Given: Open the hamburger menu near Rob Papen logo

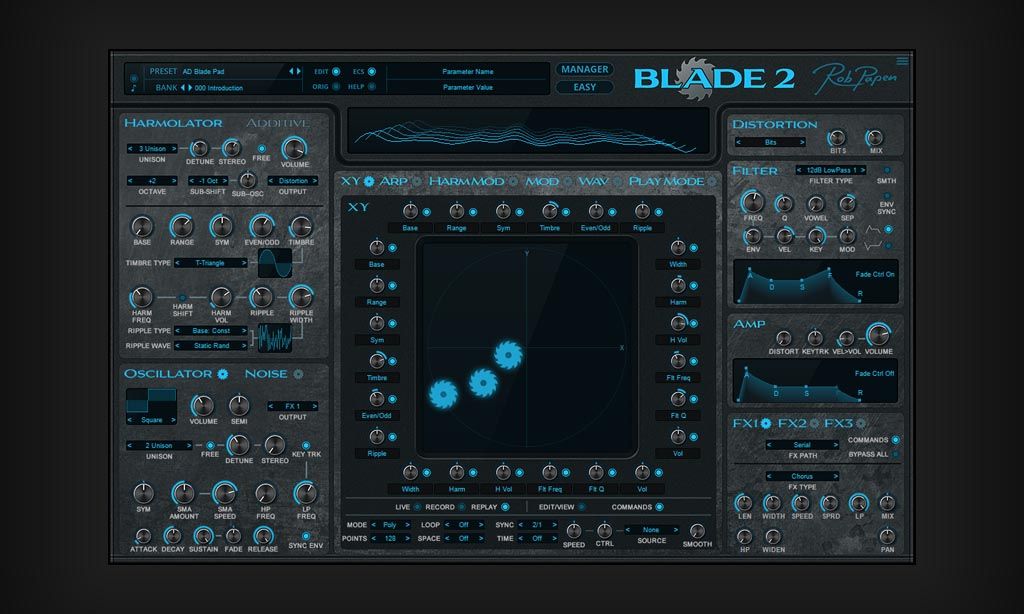Looking at the screenshot, I should 902,61.
